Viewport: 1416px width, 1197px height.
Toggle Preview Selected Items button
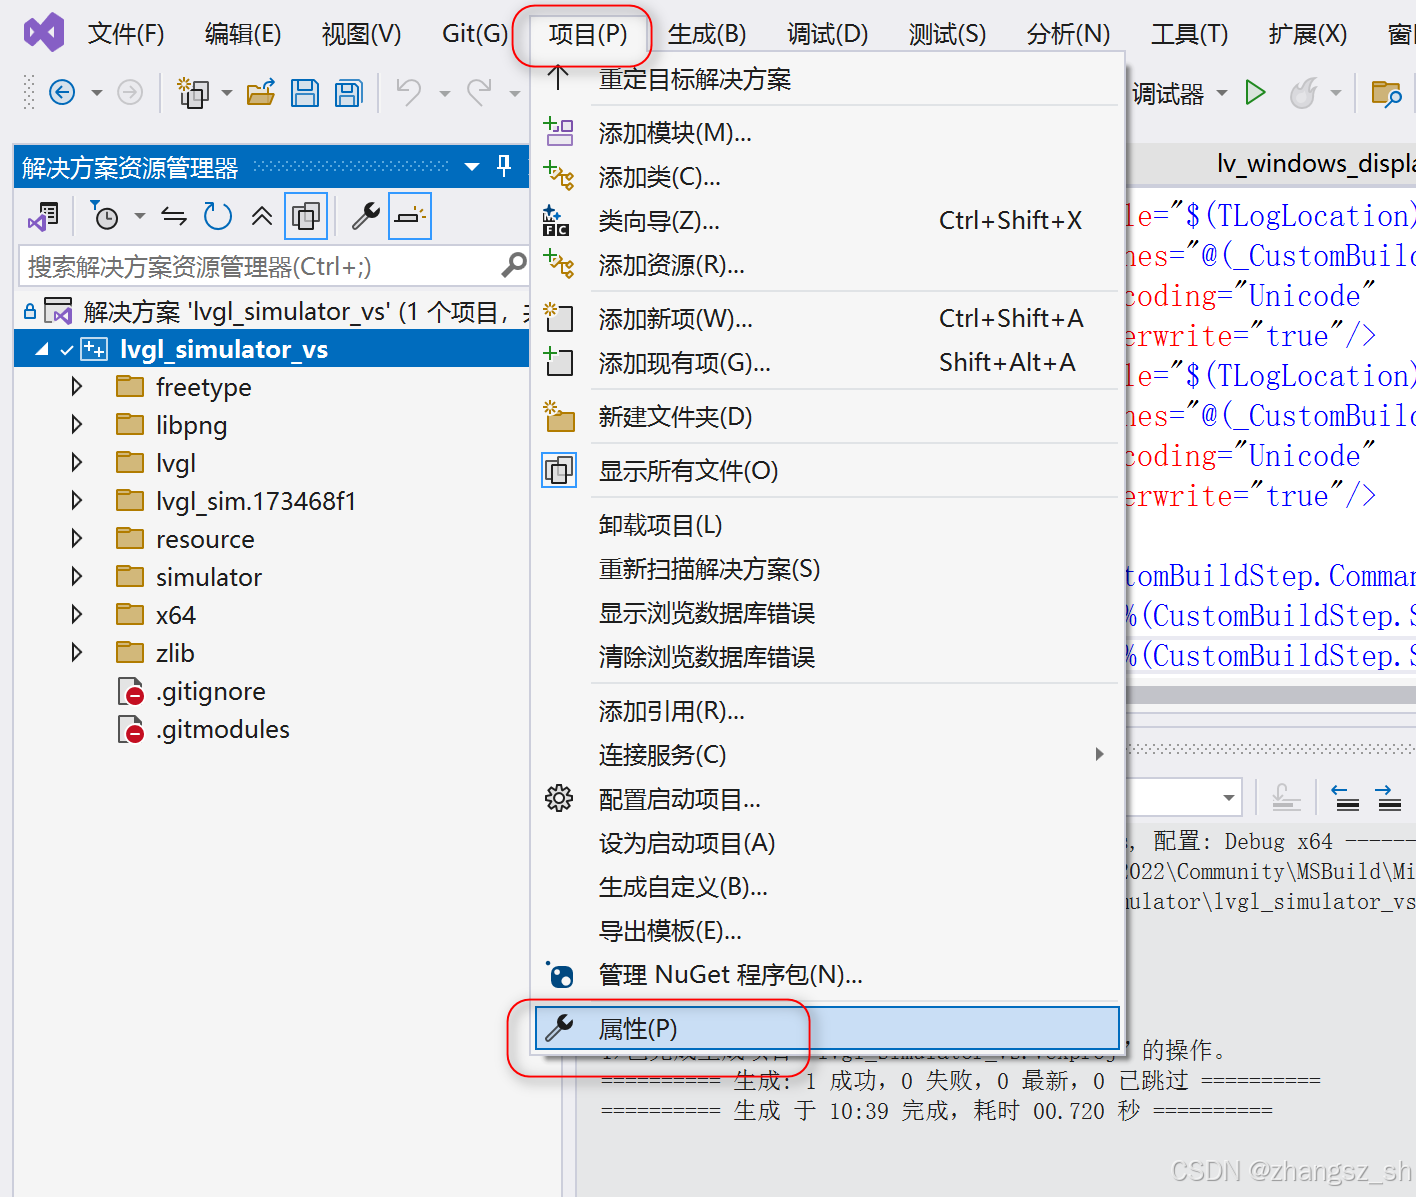coord(410,216)
